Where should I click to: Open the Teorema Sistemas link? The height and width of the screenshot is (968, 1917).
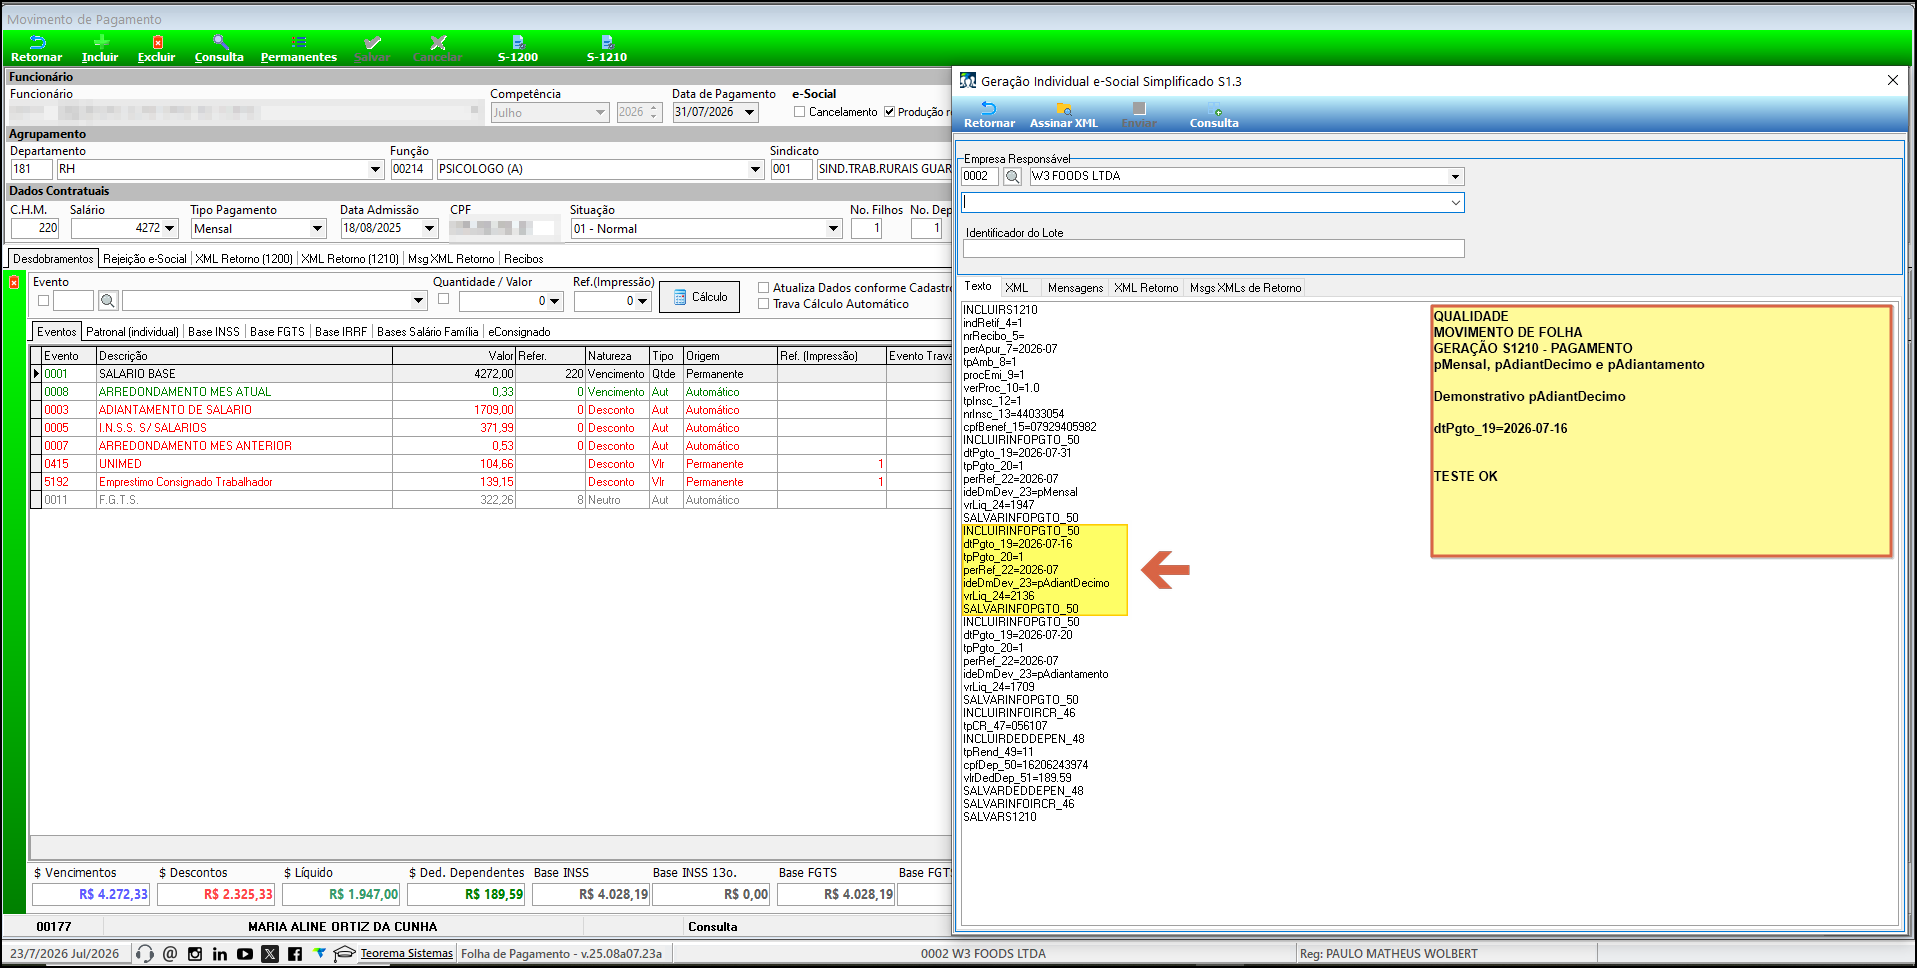tap(406, 954)
